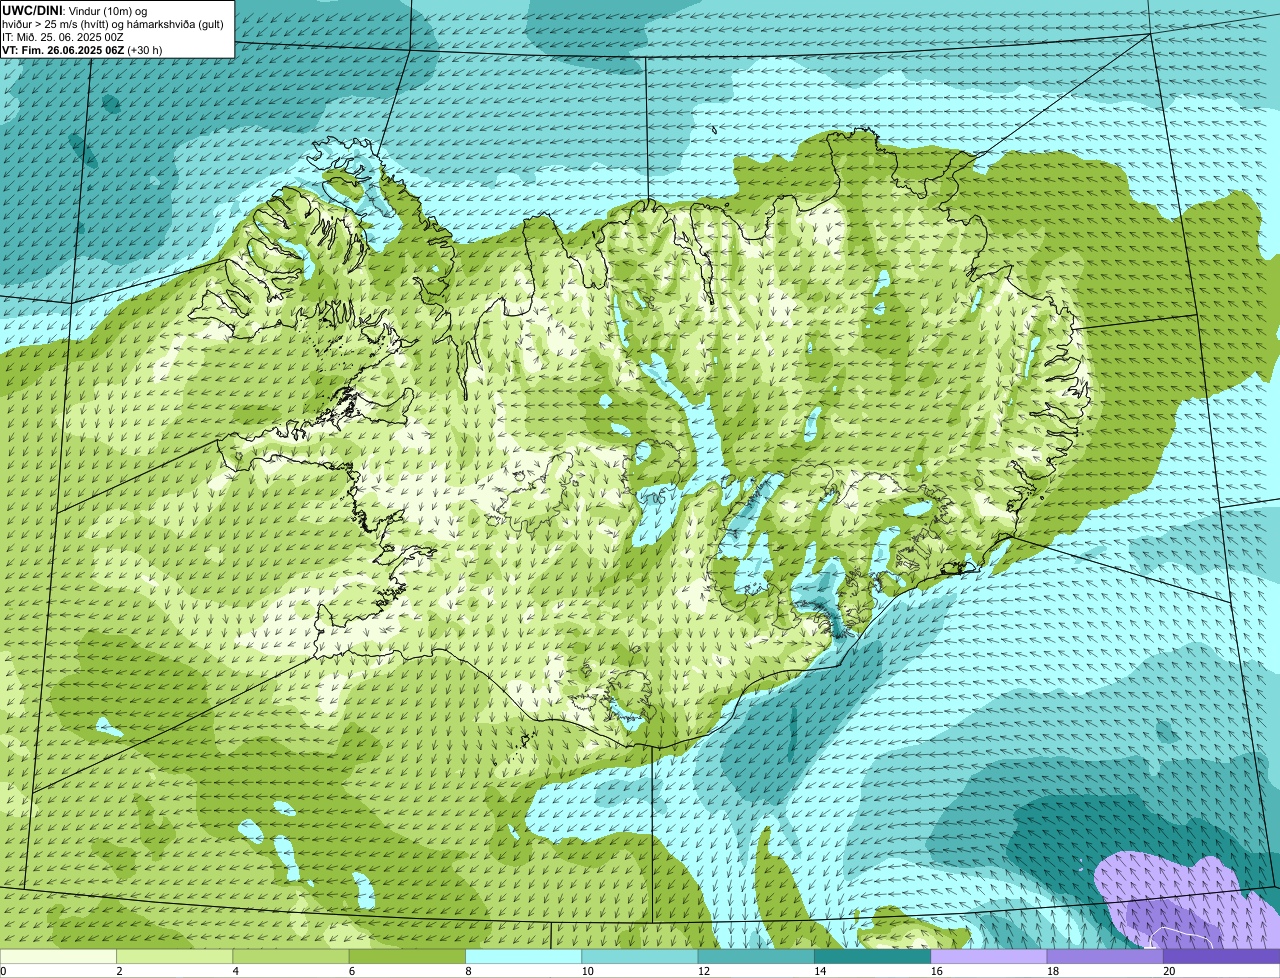This screenshot has height=978, width=1280.
Task: Click the legend label "16"
Action: pos(936,971)
